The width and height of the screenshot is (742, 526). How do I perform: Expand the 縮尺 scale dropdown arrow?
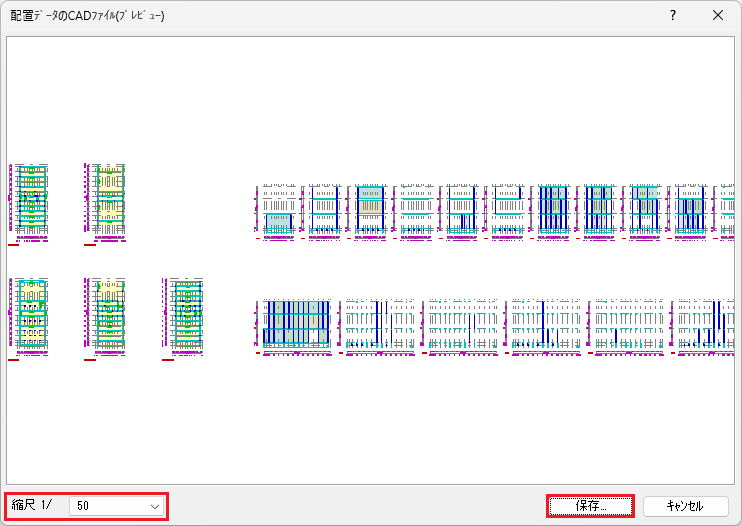coord(155,507)
